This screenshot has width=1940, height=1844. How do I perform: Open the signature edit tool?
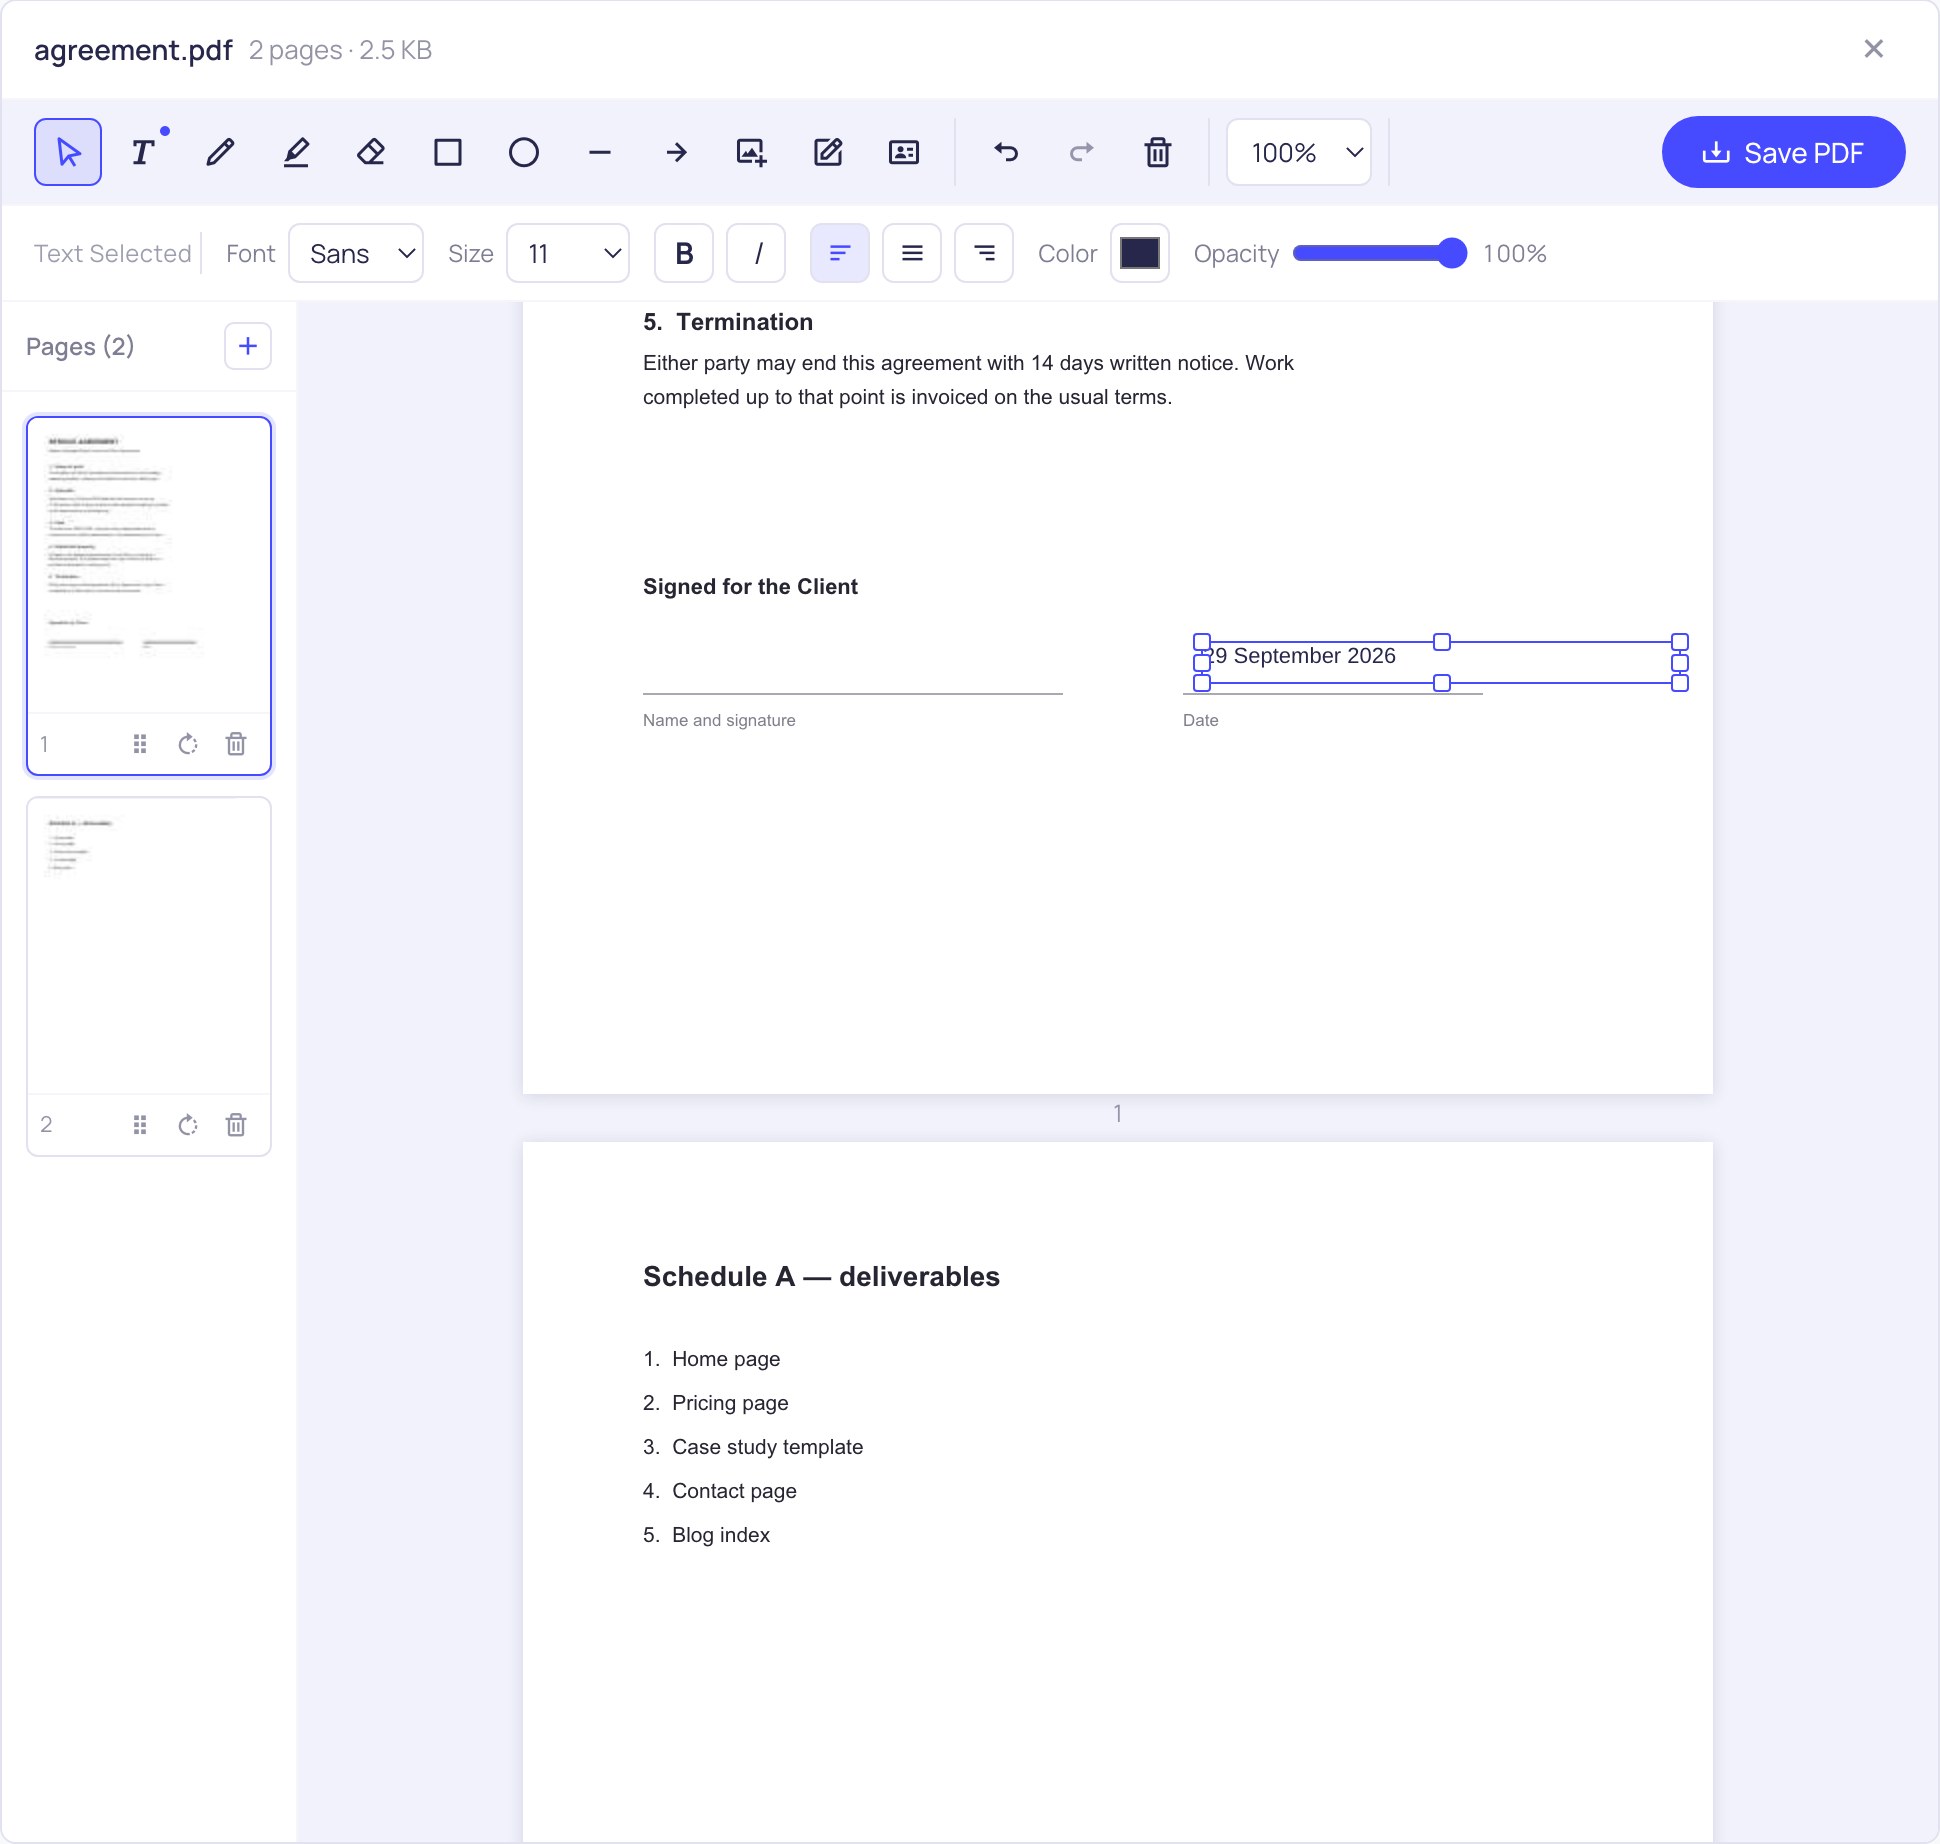[828, 152]
